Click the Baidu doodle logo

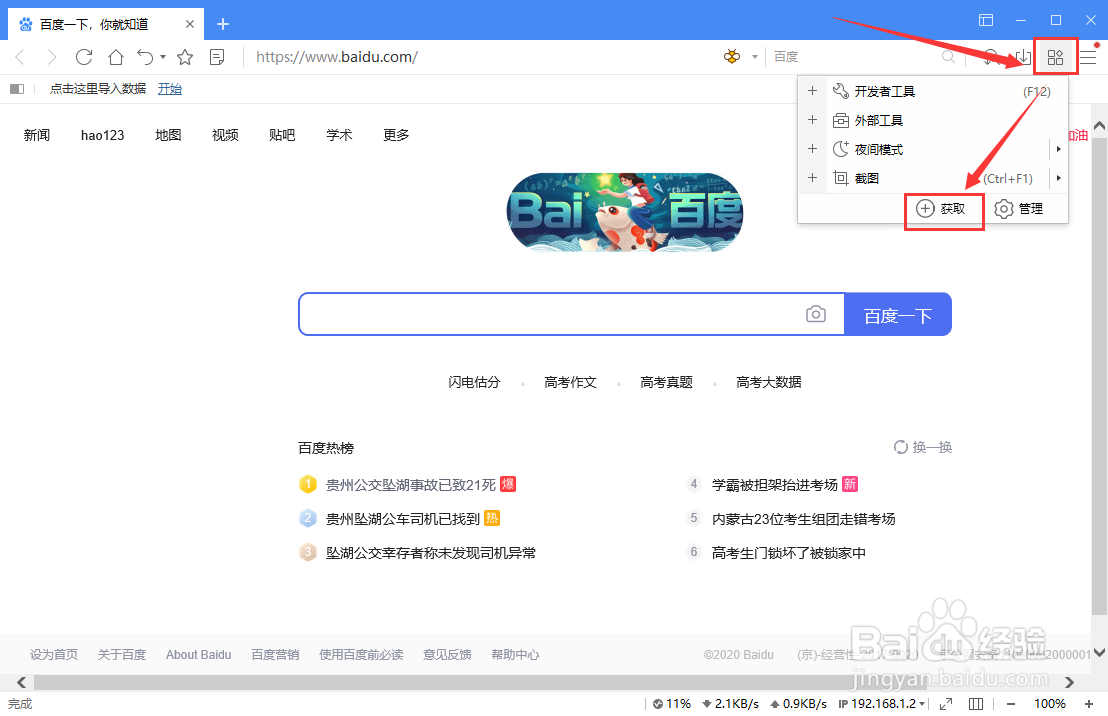click(625, 211)
